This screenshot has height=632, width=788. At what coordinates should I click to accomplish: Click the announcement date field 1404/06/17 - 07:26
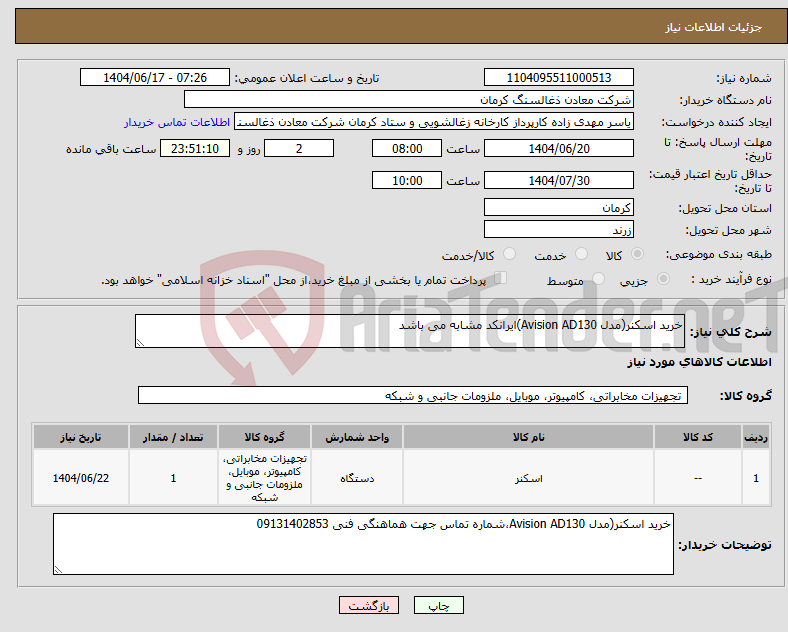(155, 77)
